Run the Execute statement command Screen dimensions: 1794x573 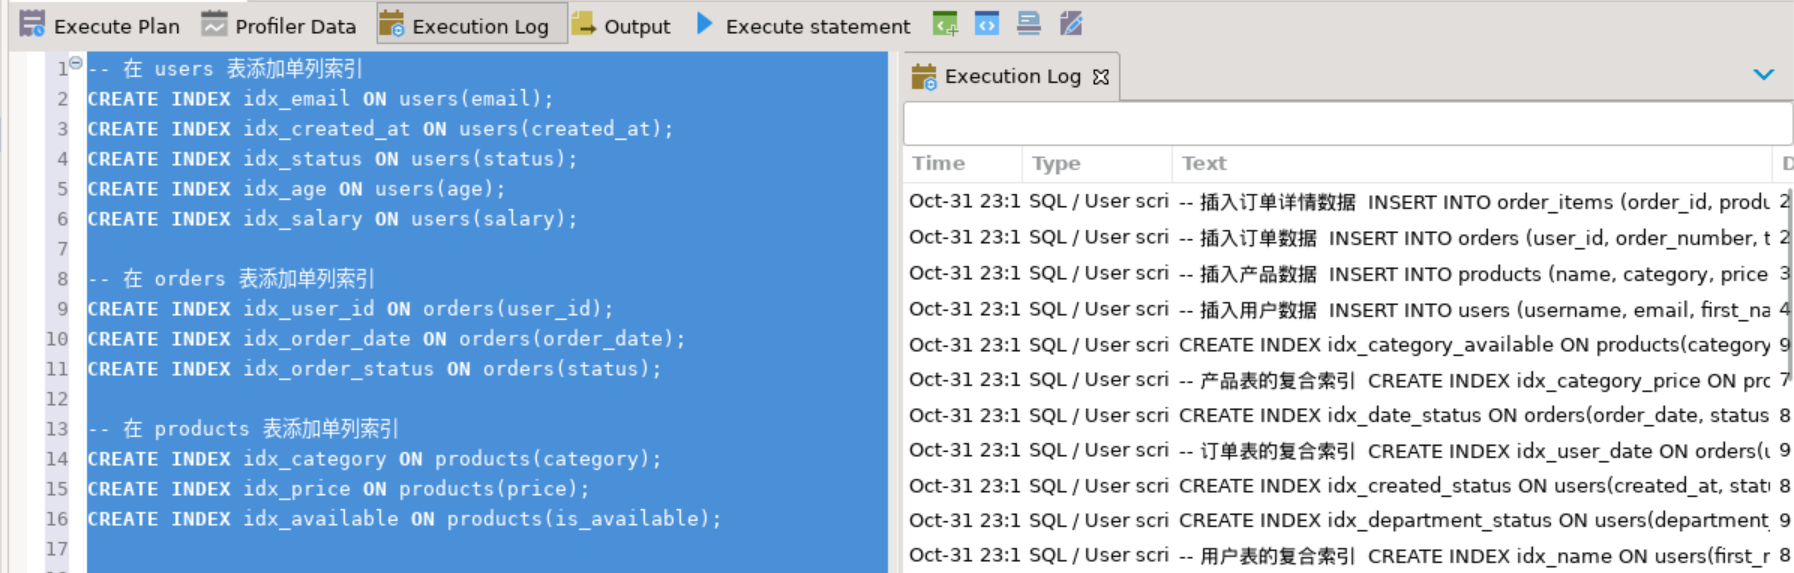pyautogui.click(x=802, y=25)
